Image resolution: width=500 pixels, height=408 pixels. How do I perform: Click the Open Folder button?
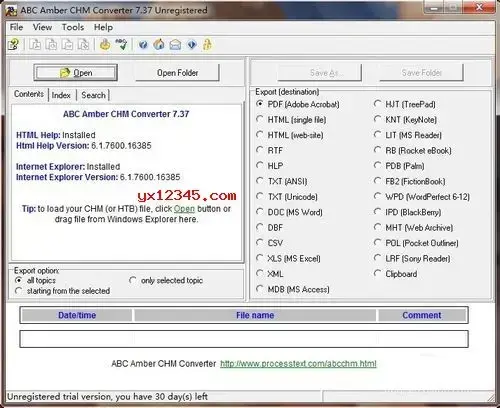177,73
